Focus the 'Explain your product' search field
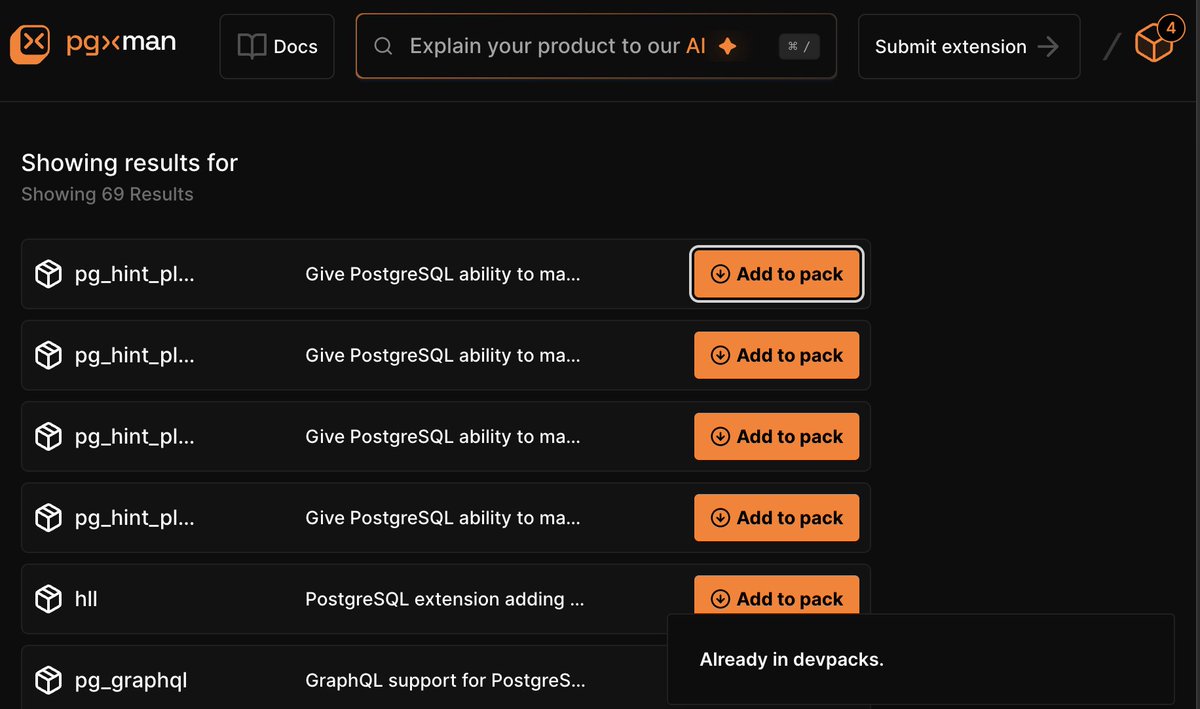Screen dimensions: 1200x709 596,46
